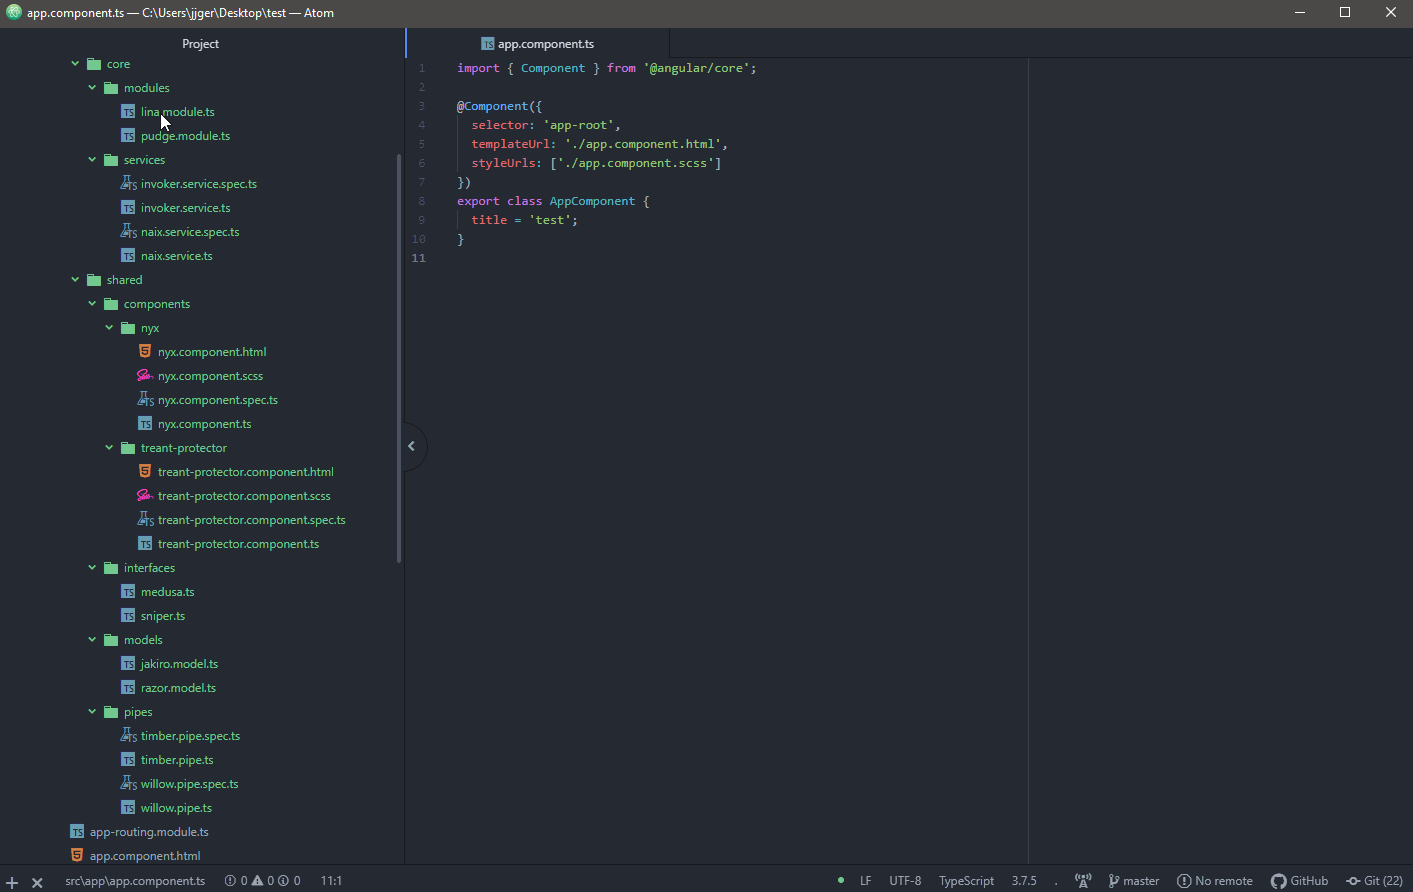Click the X icon in the status bar
Screen dimensions: 1413x892
point(37,882)
